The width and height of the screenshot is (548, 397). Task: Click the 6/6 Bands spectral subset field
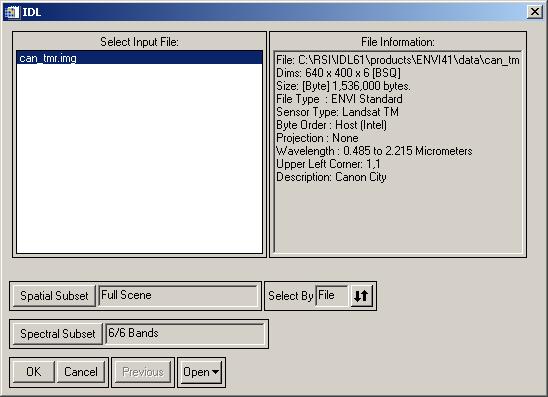pyautogui.click(x=185, y=333)
